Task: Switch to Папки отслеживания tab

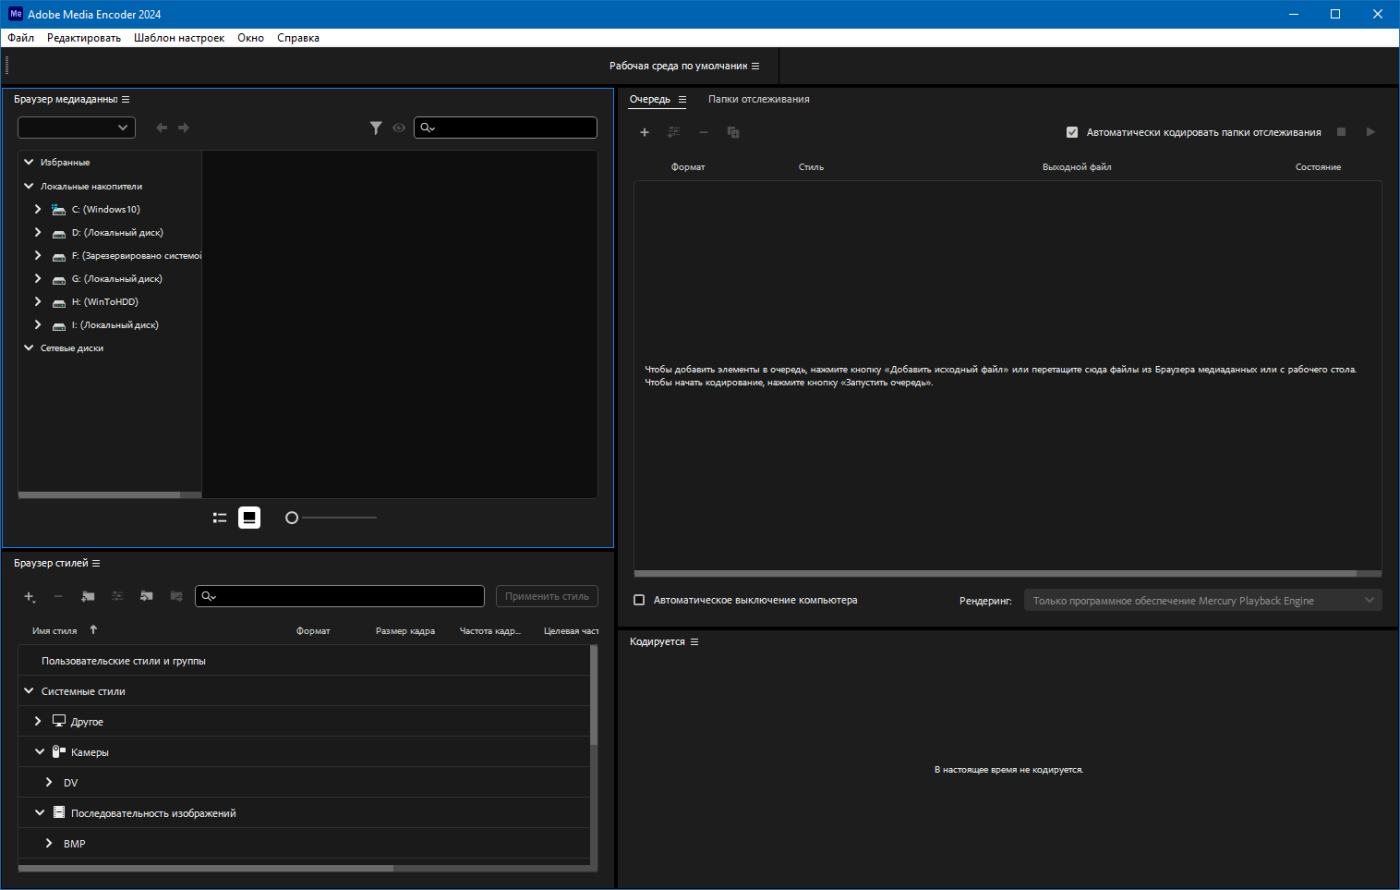Action: coord(758,99)
